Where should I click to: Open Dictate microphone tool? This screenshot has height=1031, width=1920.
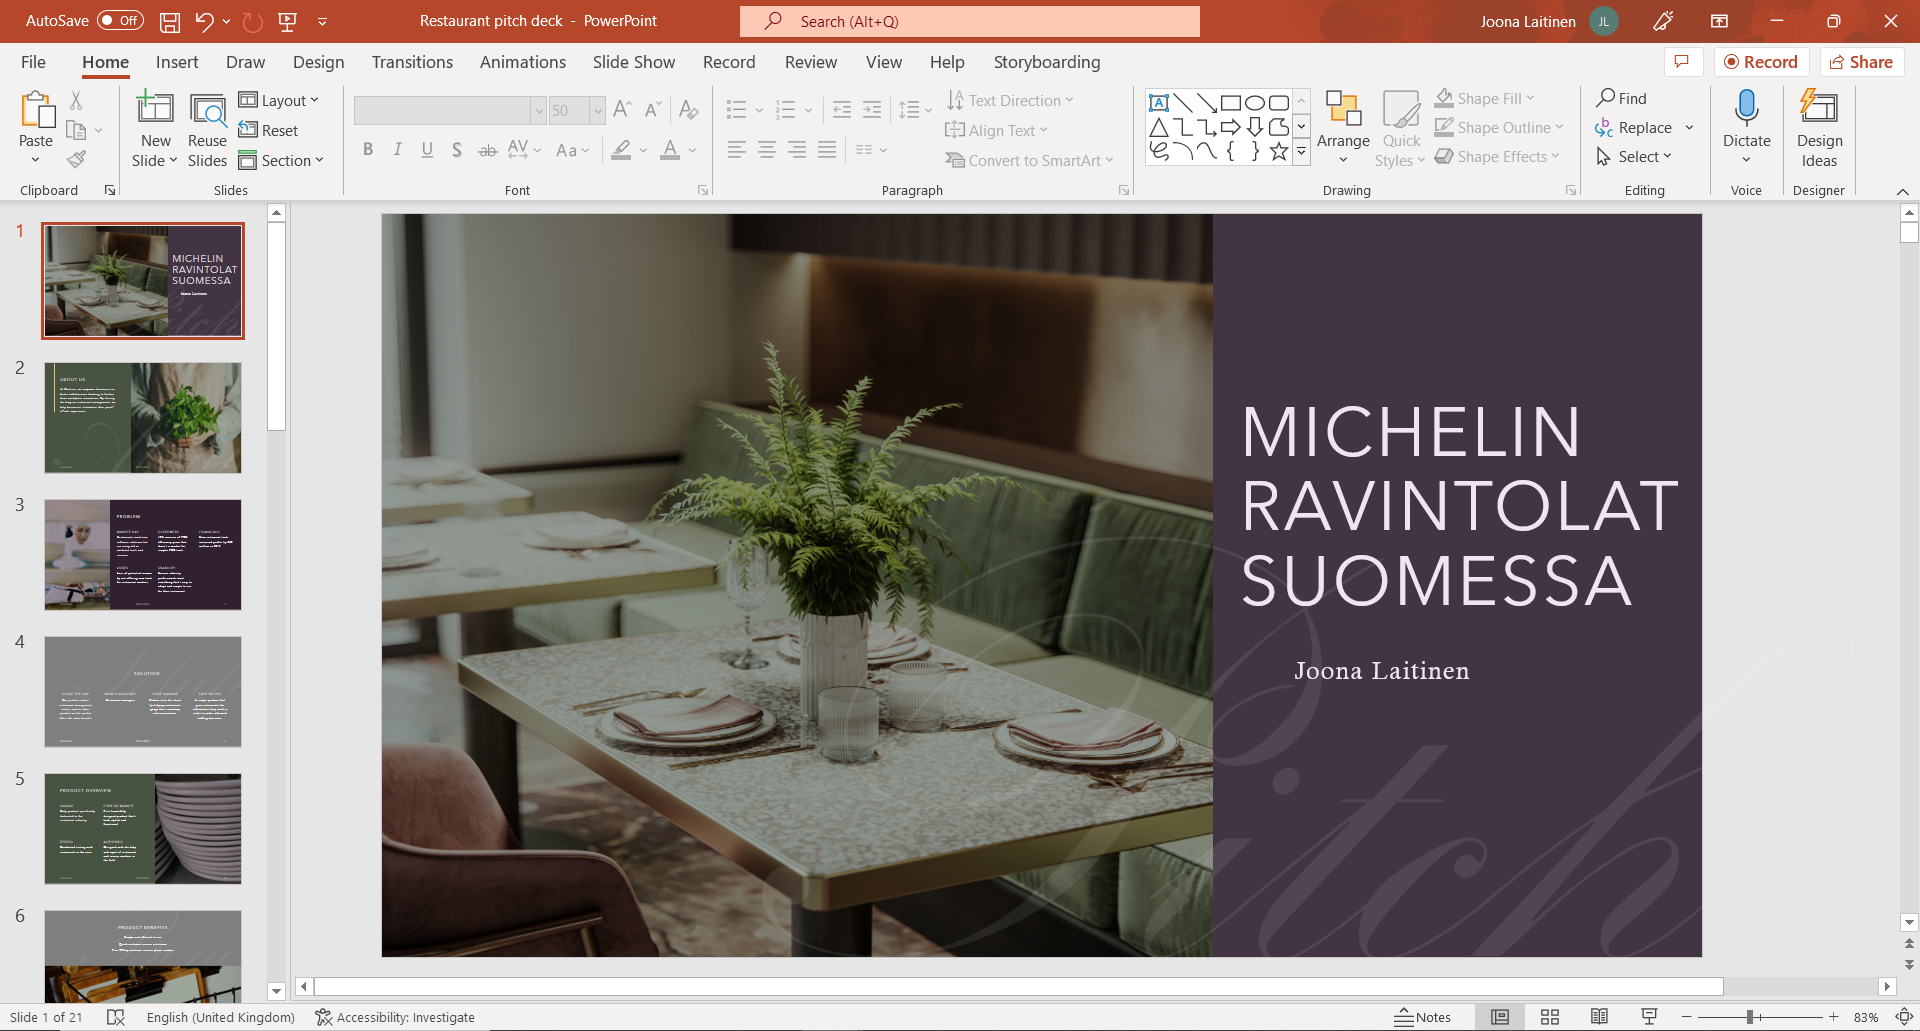[1746, 108]
